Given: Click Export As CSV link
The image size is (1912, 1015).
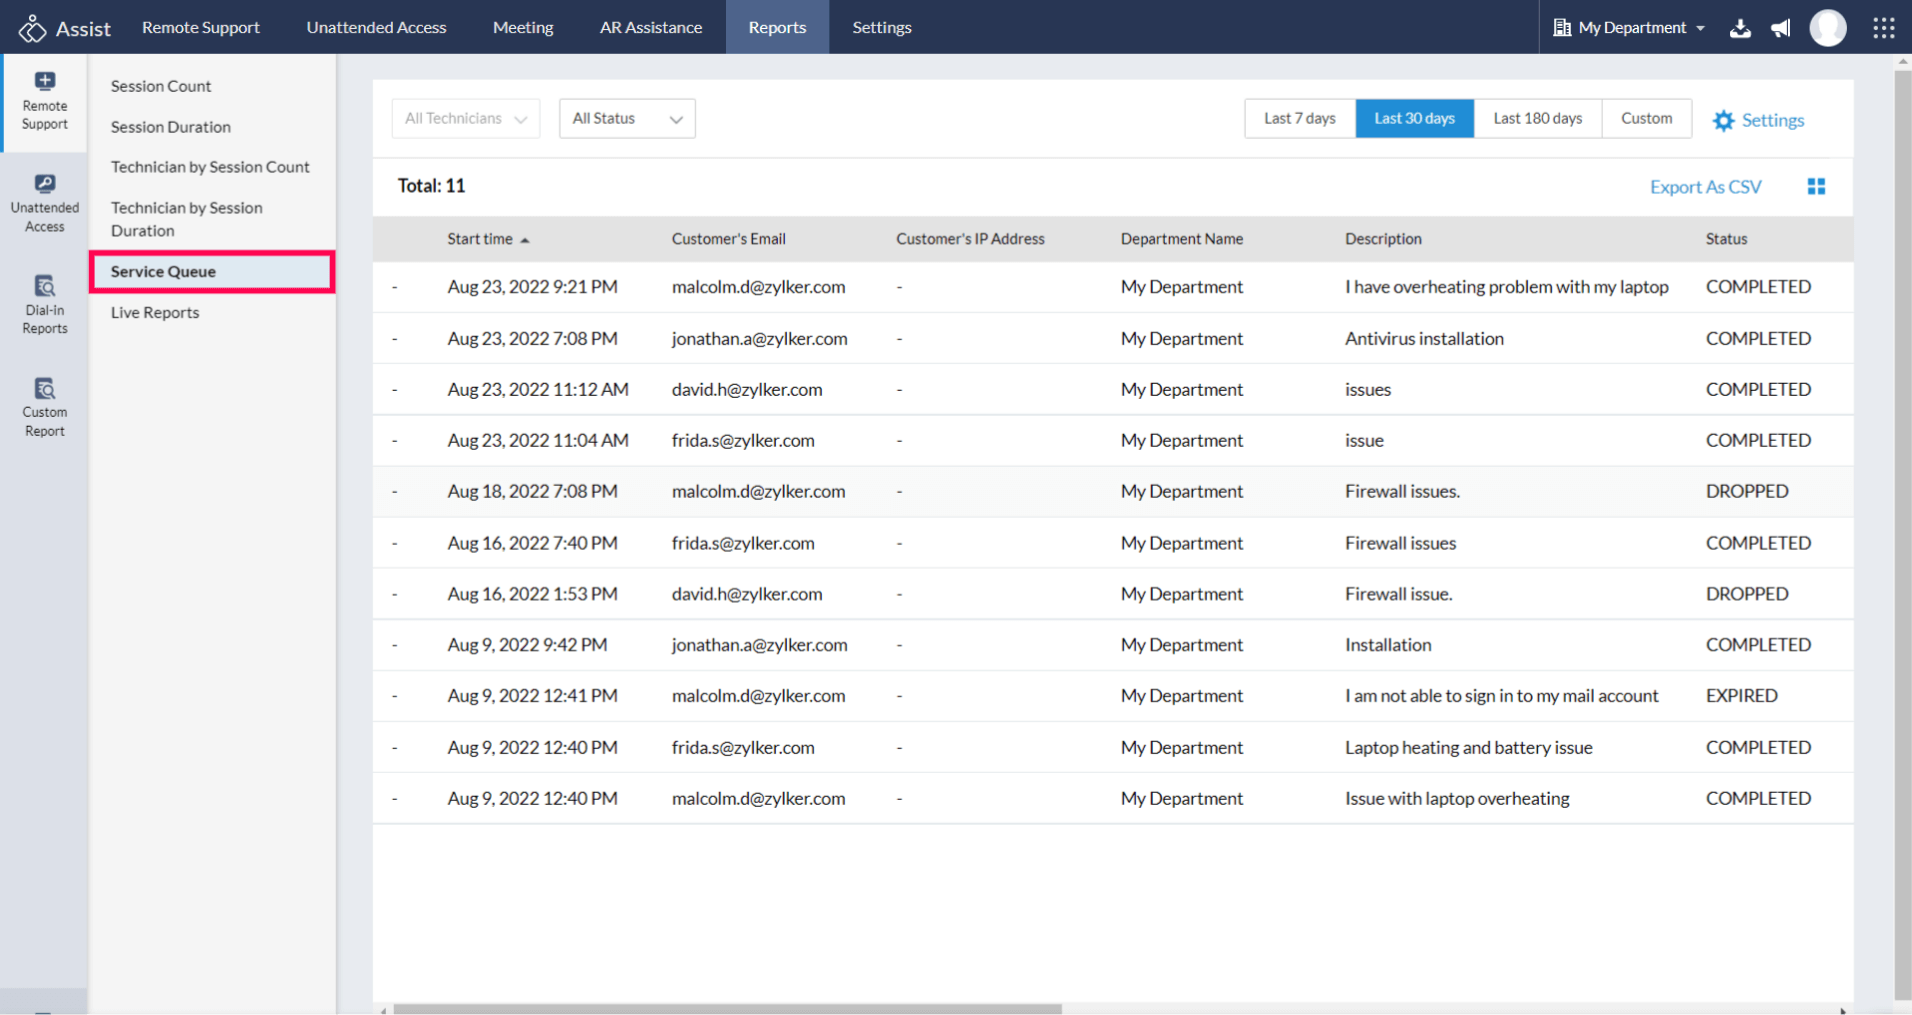Looking at the screenshot, I should (1705, 187).
